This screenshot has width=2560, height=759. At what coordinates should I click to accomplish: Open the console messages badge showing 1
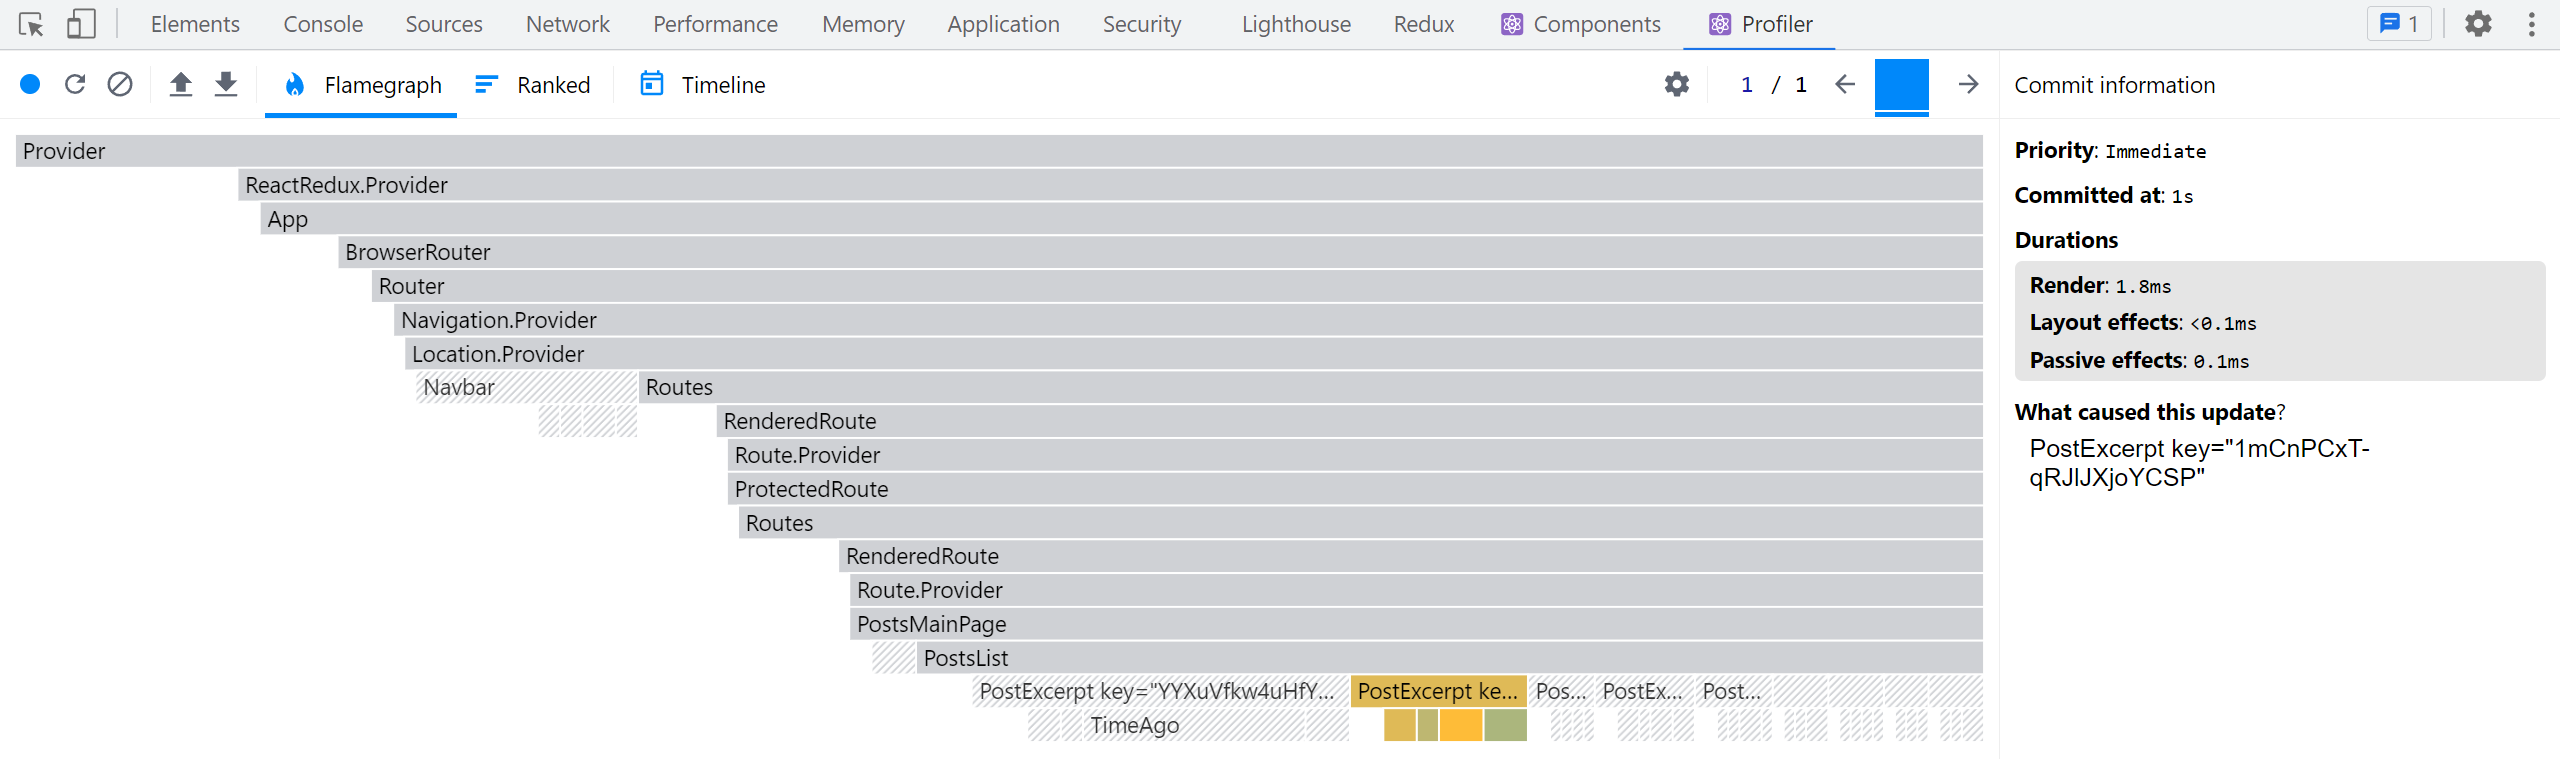[2398, 24]
